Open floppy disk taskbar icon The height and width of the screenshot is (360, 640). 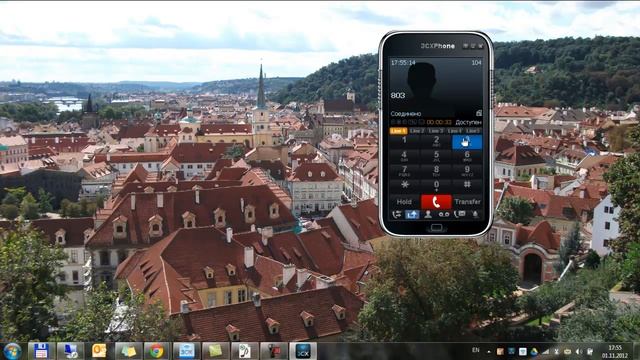[x=41, y=351]
